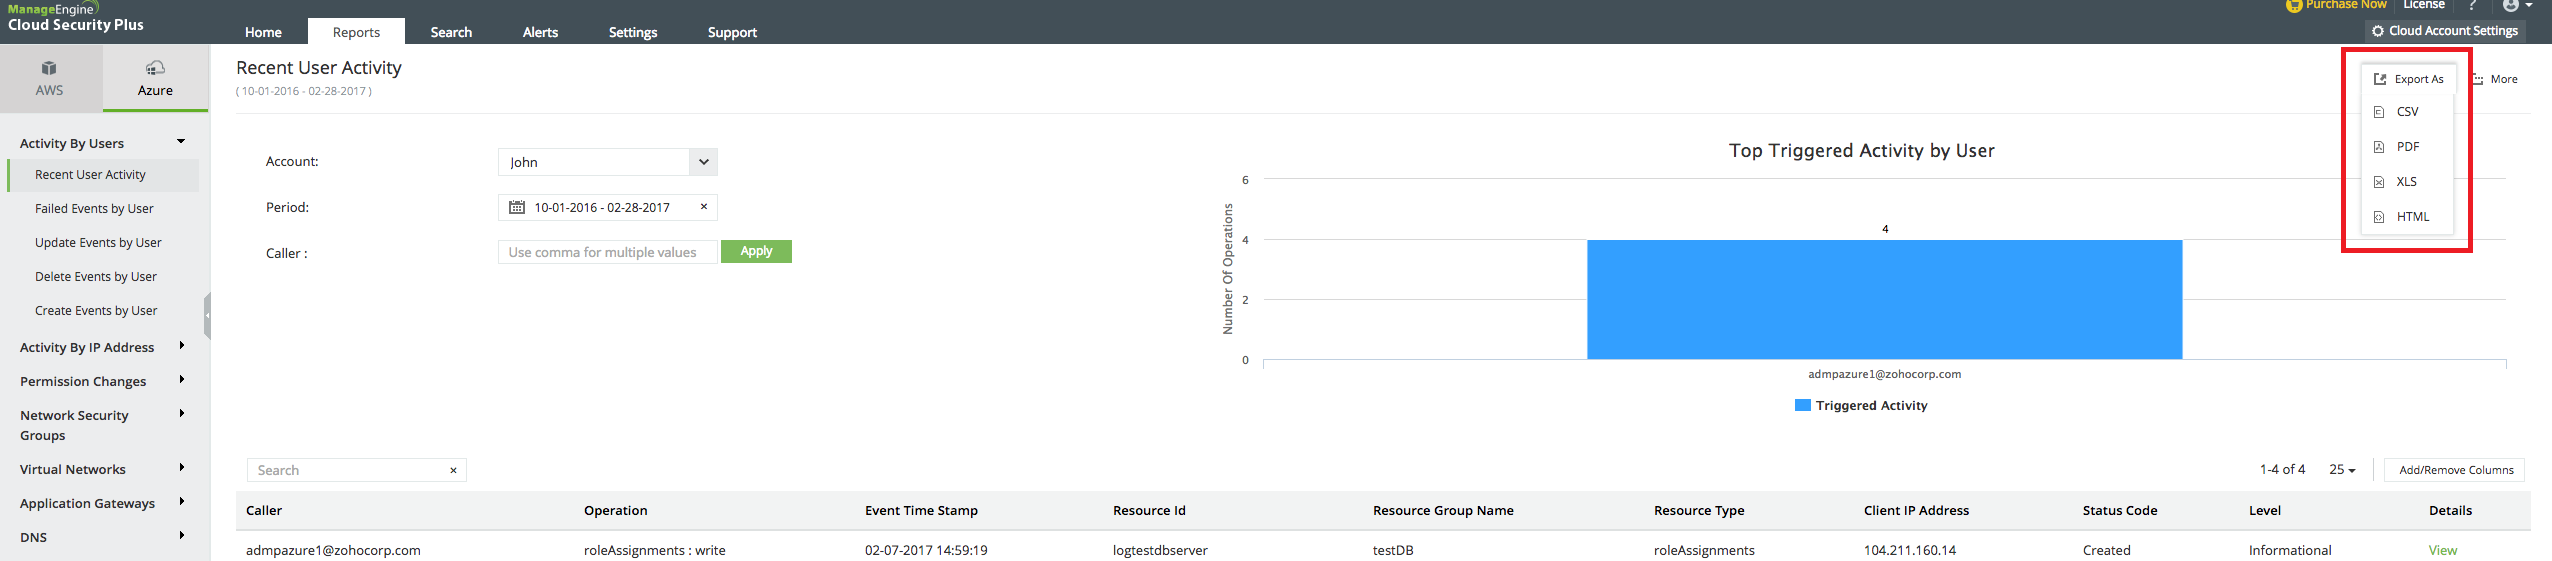Open the Account dropdown
This screenshot has width=2552, height=561.
click(x=703, y=162)
